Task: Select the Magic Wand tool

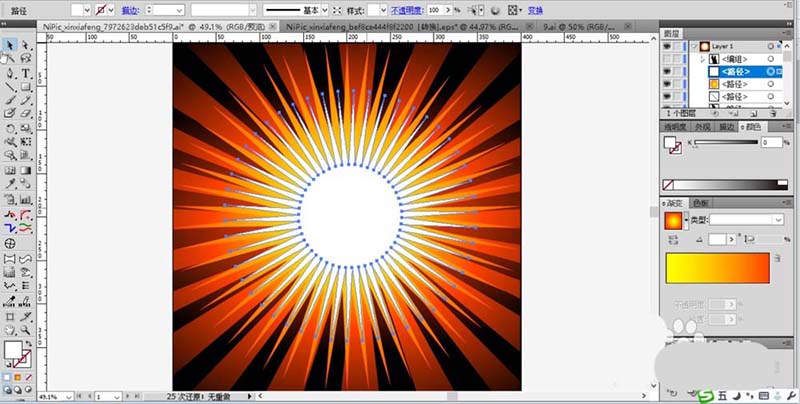Action: click(x=9, y=59)
